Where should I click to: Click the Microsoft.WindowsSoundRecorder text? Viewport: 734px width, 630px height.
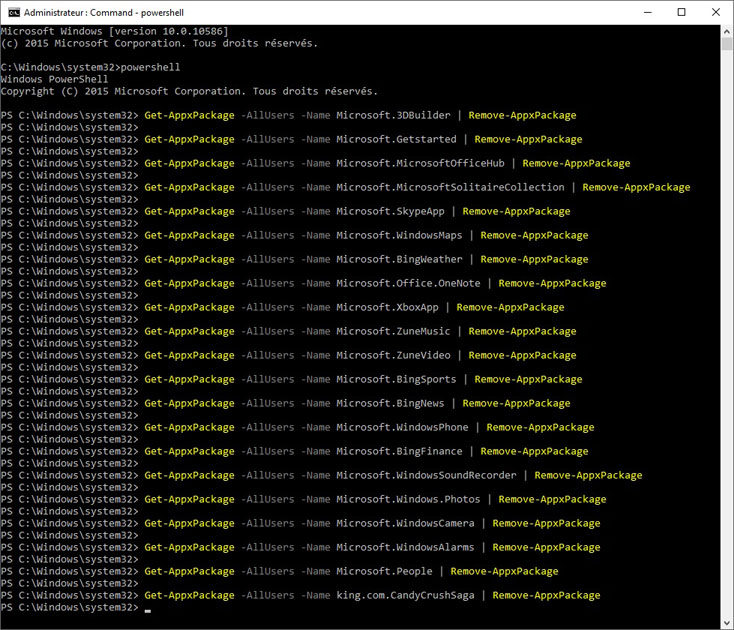426,475
